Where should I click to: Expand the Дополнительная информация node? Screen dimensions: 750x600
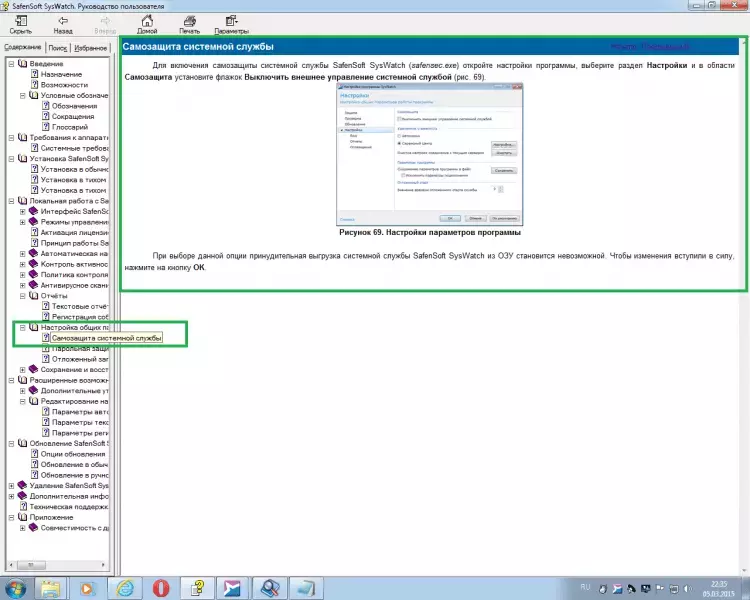(11, 496)
